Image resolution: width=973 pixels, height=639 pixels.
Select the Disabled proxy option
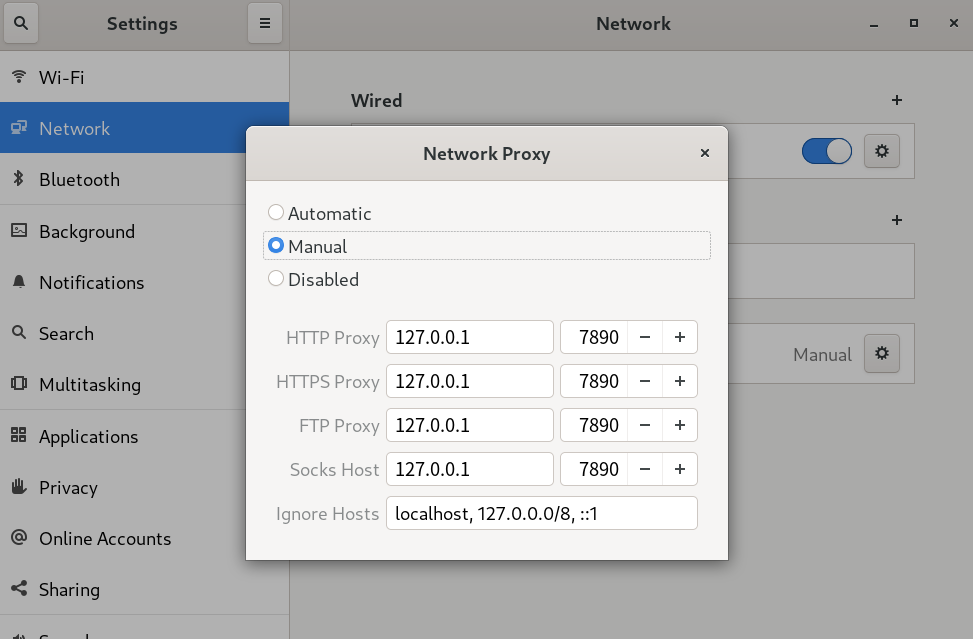click(x=276, y=280)
